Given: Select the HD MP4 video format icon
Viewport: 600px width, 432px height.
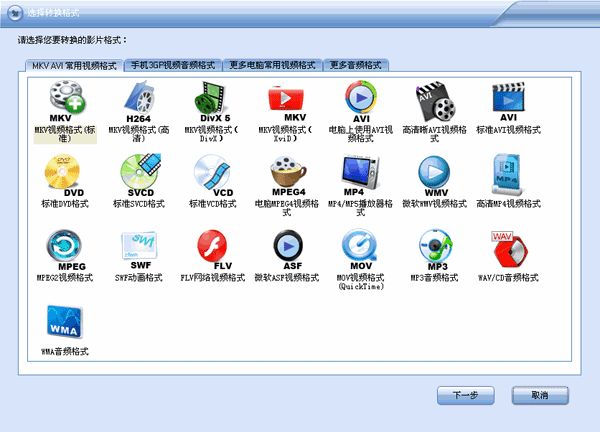Looking at the screenshot, I should [x=507, y=174].
